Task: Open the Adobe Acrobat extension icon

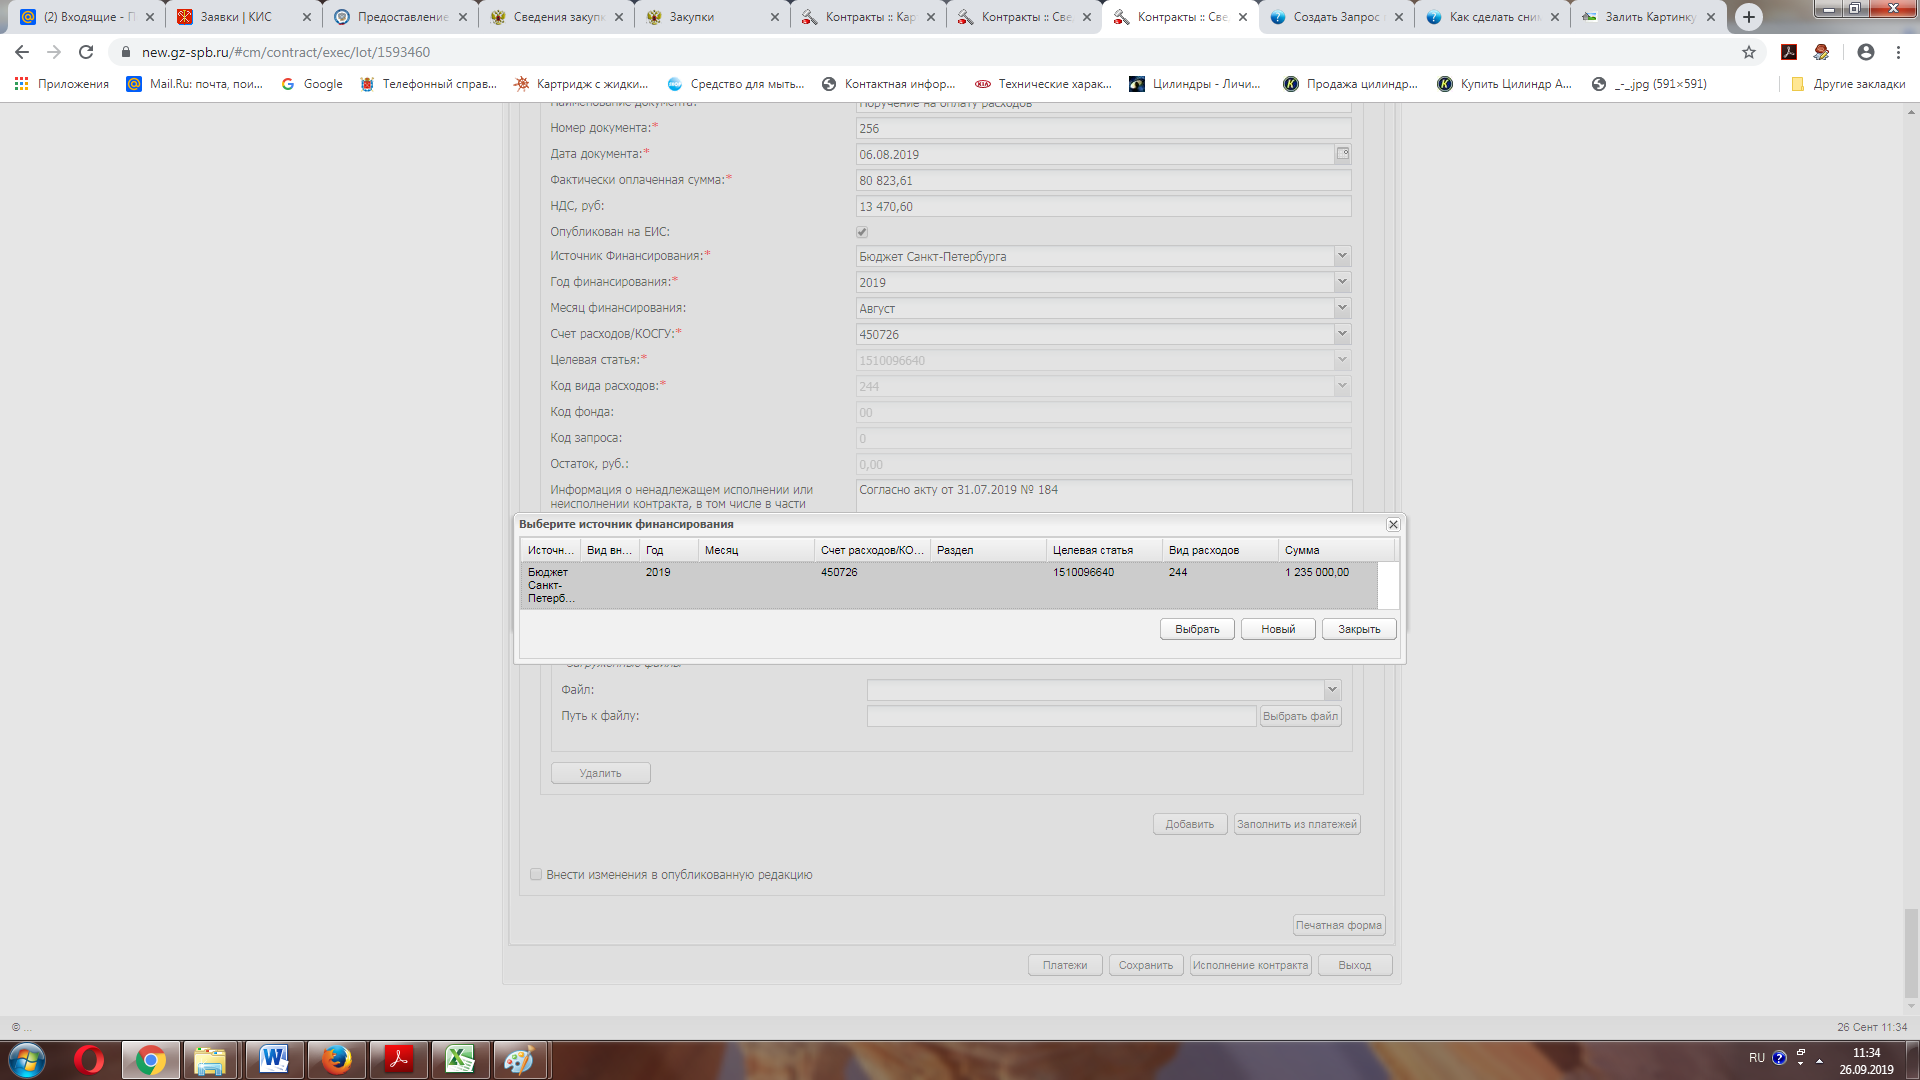Action: 1789,52
